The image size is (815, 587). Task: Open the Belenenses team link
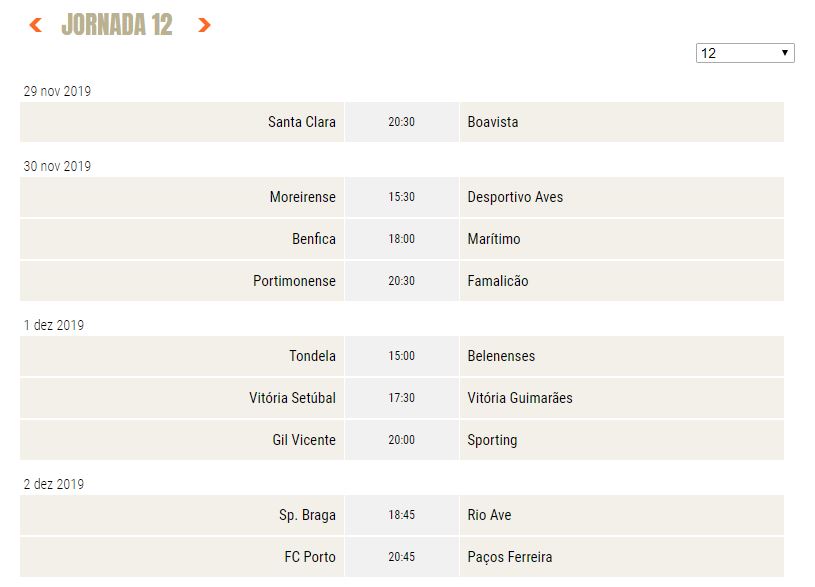[x=501, y=356]
